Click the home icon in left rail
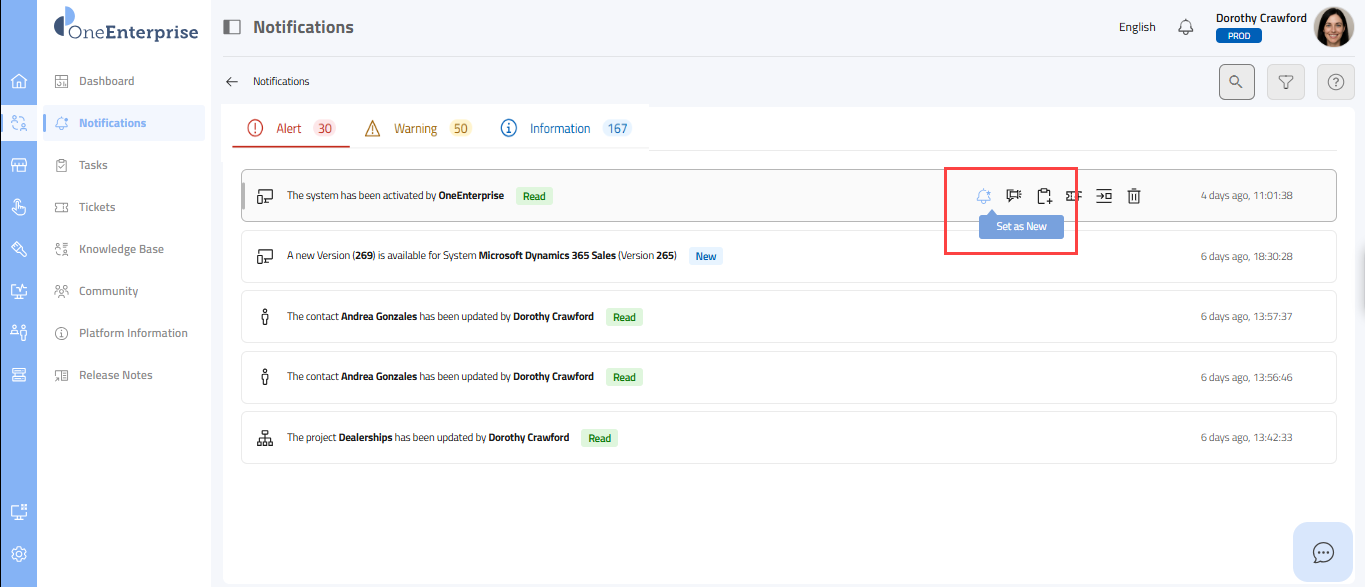 click(18, 81)
